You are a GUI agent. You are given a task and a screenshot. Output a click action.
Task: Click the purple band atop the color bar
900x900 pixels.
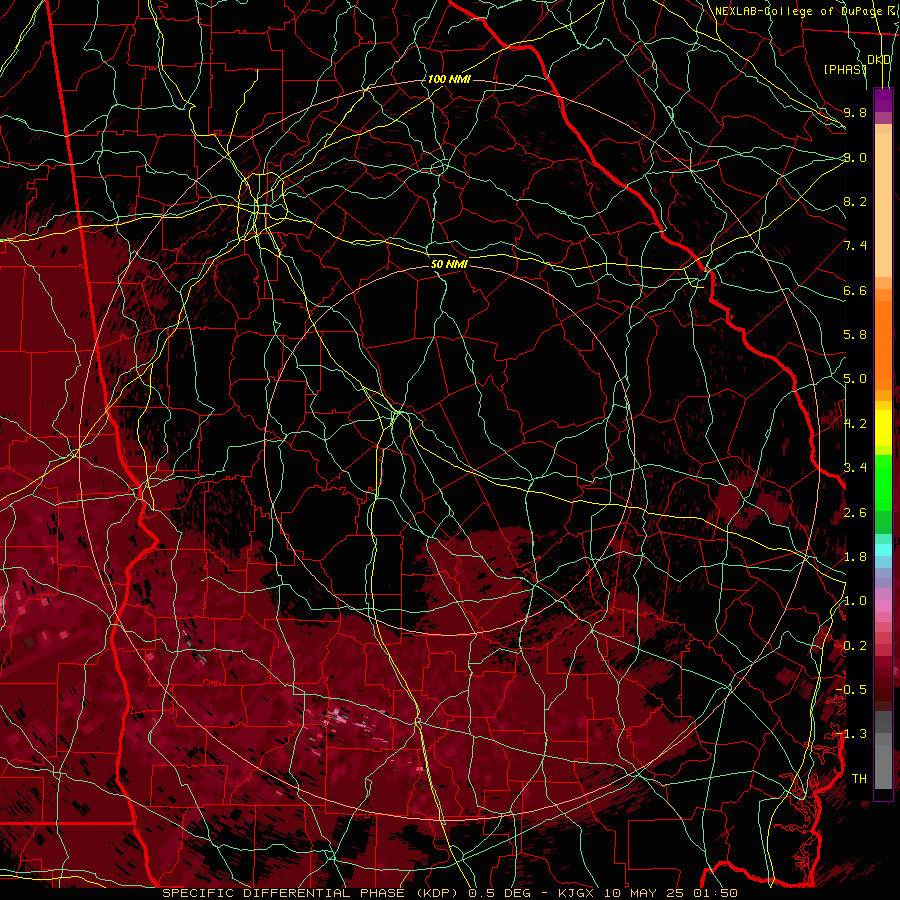pyautogui.click(x=883, y=101)
